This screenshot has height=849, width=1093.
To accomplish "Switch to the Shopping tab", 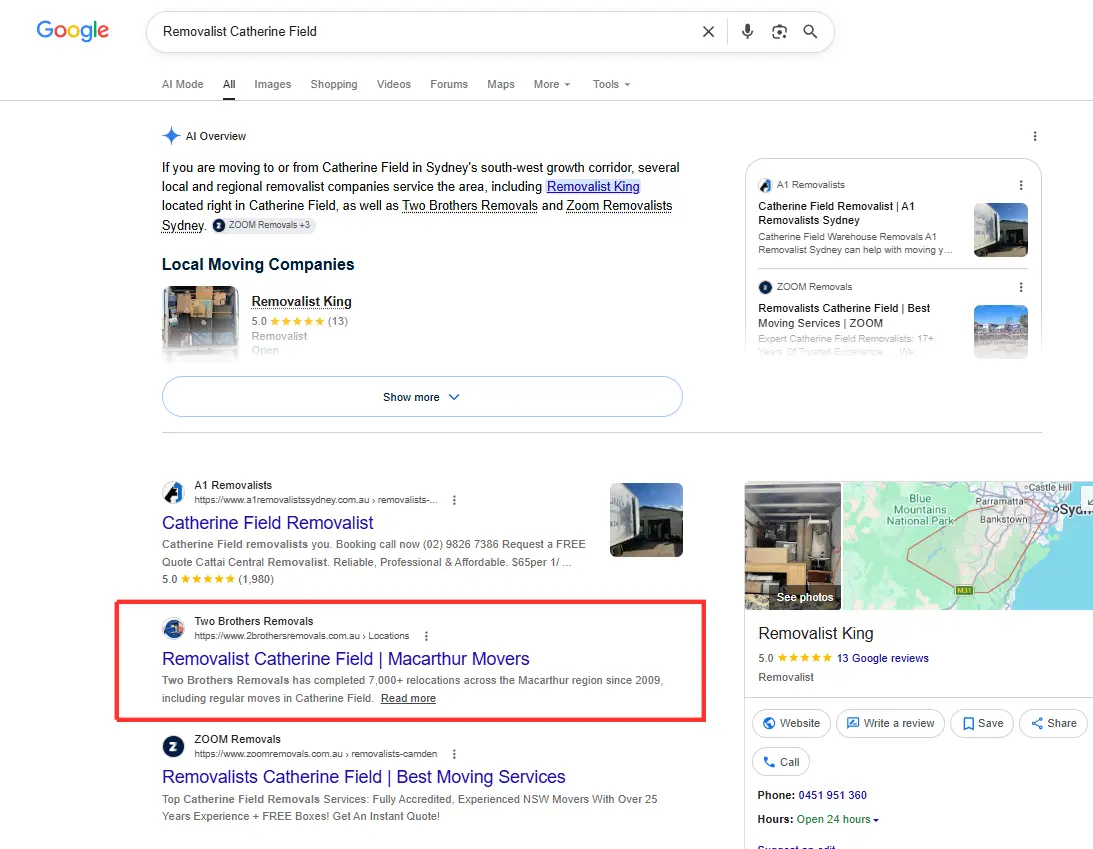I will point(334,84).
